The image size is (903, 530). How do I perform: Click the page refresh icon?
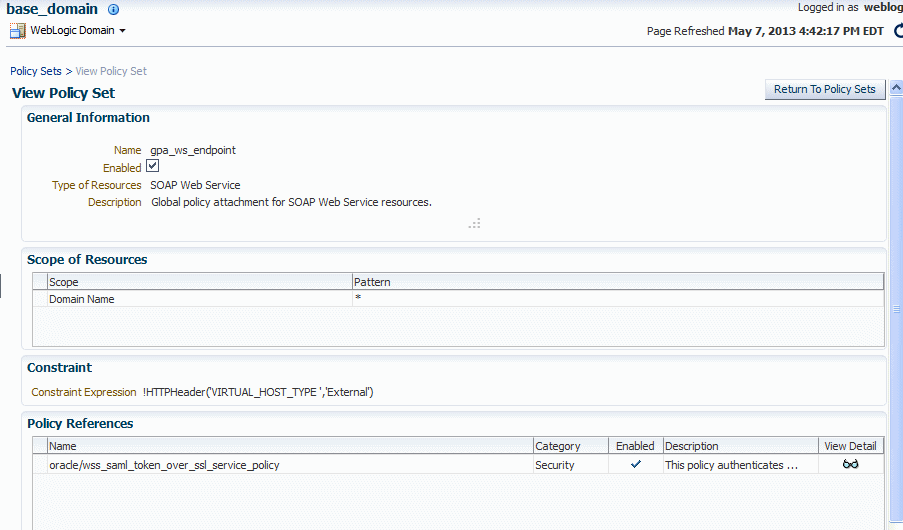898,31
